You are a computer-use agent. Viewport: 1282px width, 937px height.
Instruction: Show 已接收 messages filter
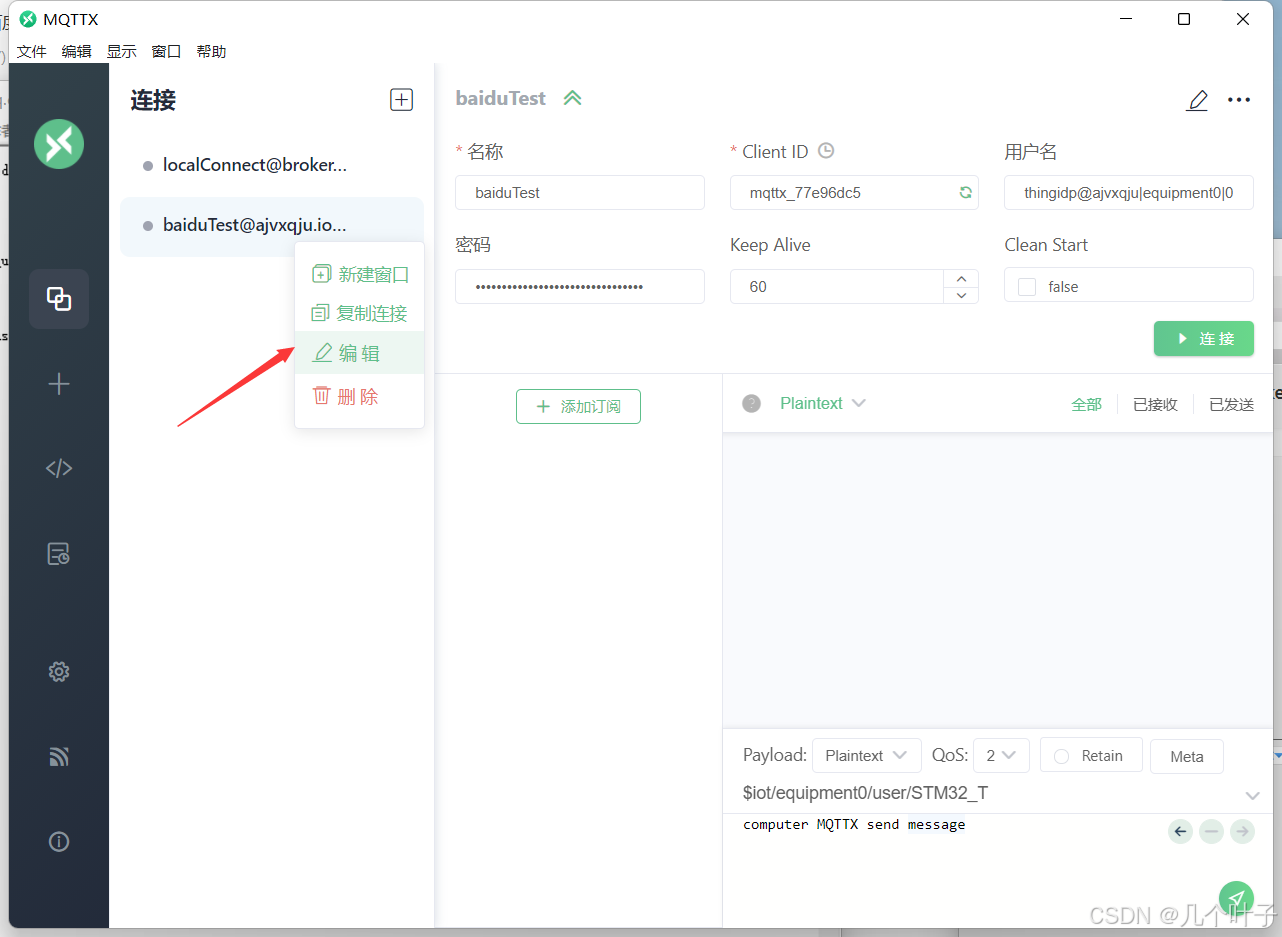pyautogui.click(x=1155, y=404)
